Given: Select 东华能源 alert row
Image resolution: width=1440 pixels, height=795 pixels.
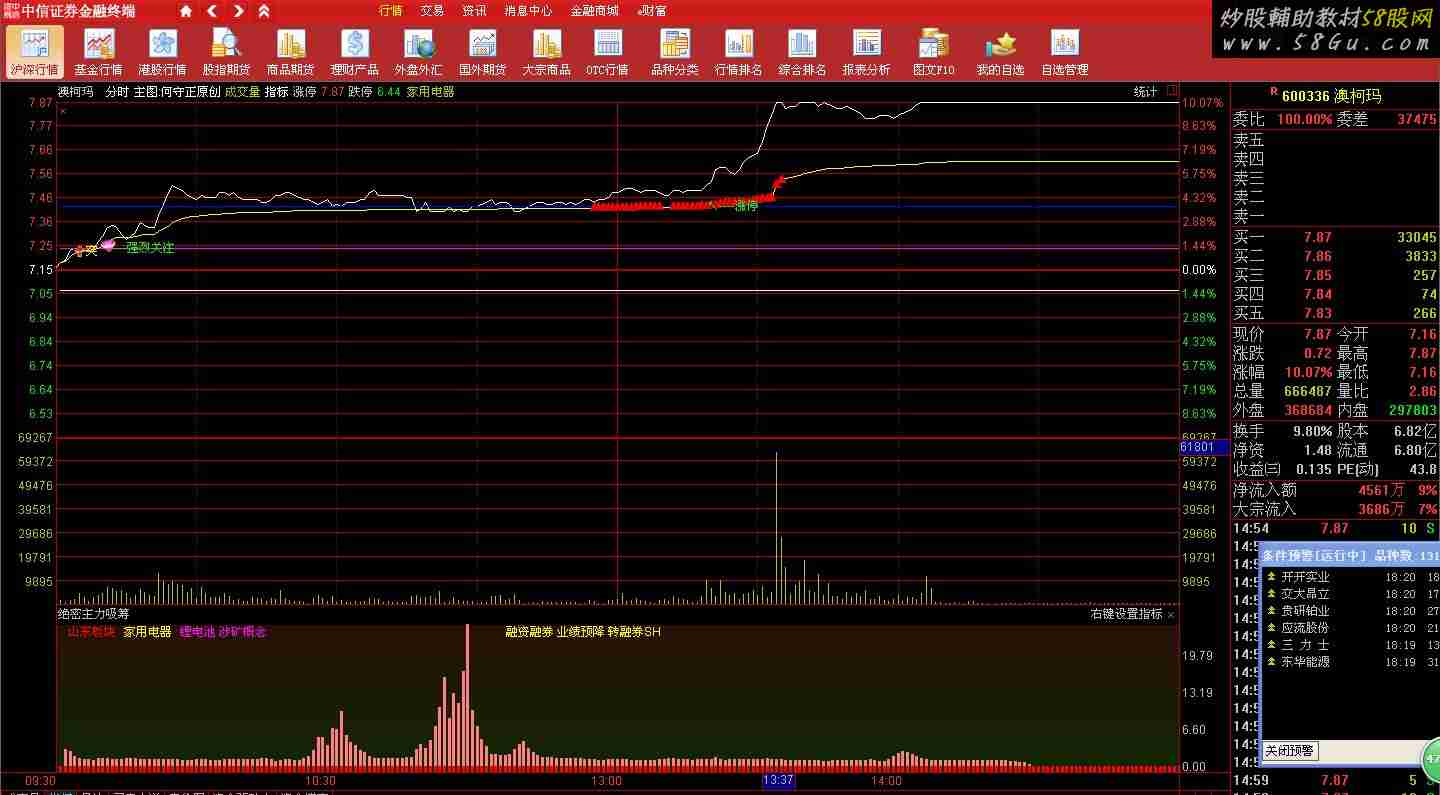Looking at the screenshot, I should [x=1350, y=662].
